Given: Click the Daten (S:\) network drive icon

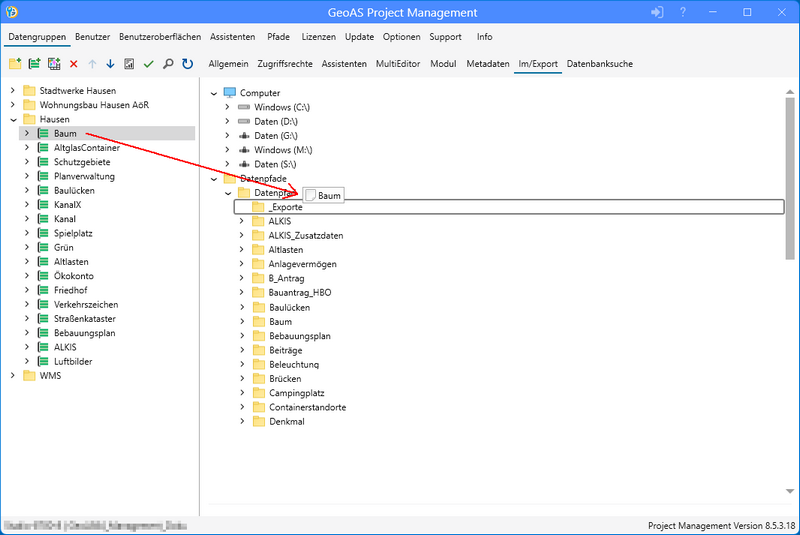Looking at the screenshot, I should [244, 164].
